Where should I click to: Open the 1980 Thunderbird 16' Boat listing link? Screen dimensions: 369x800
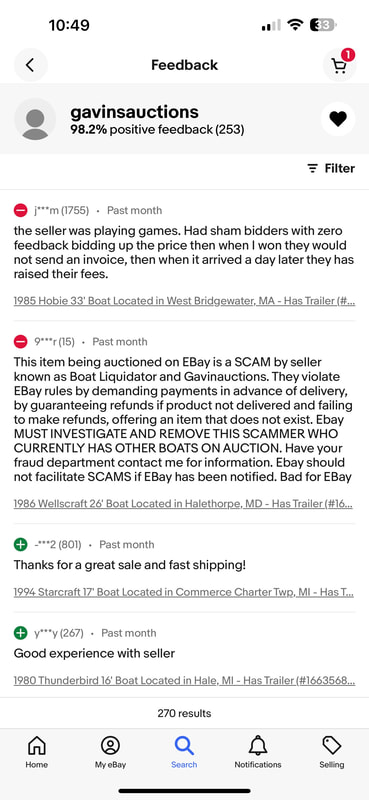click(x=184, y=681)
